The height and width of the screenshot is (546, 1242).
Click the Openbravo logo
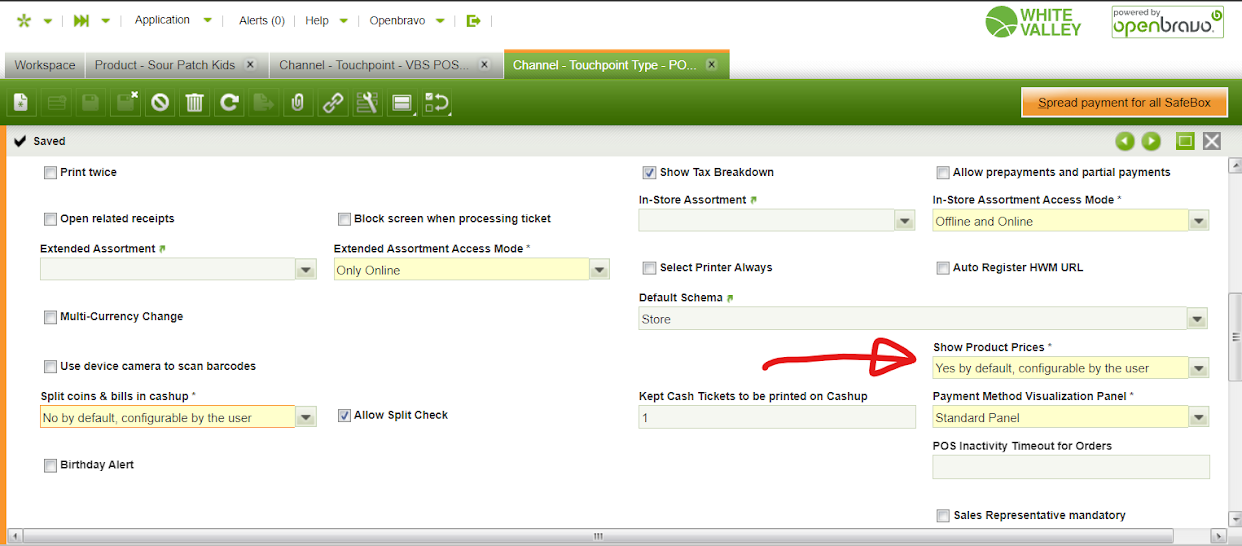click(1168, 22)
